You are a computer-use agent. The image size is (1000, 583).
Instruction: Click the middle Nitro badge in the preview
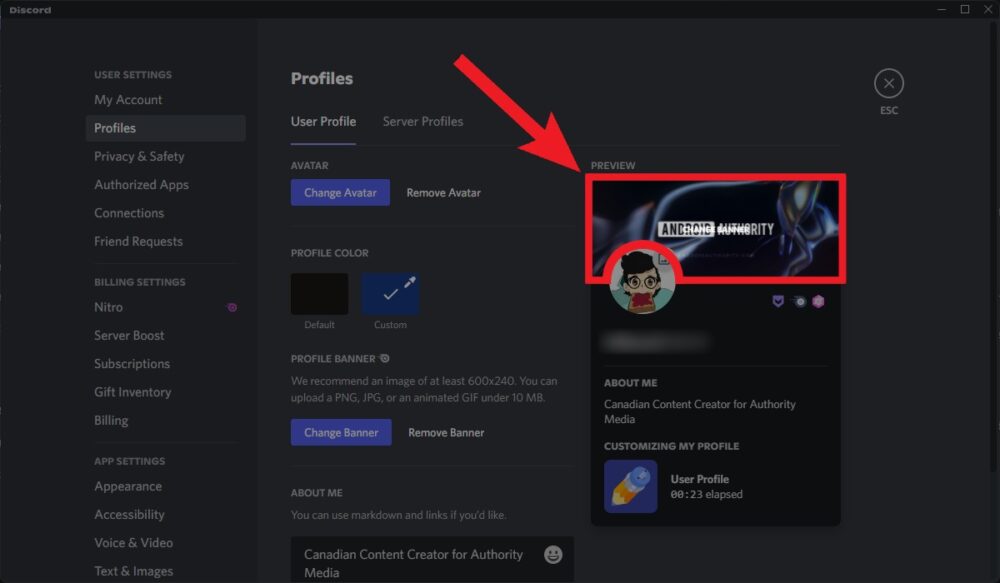800,301
